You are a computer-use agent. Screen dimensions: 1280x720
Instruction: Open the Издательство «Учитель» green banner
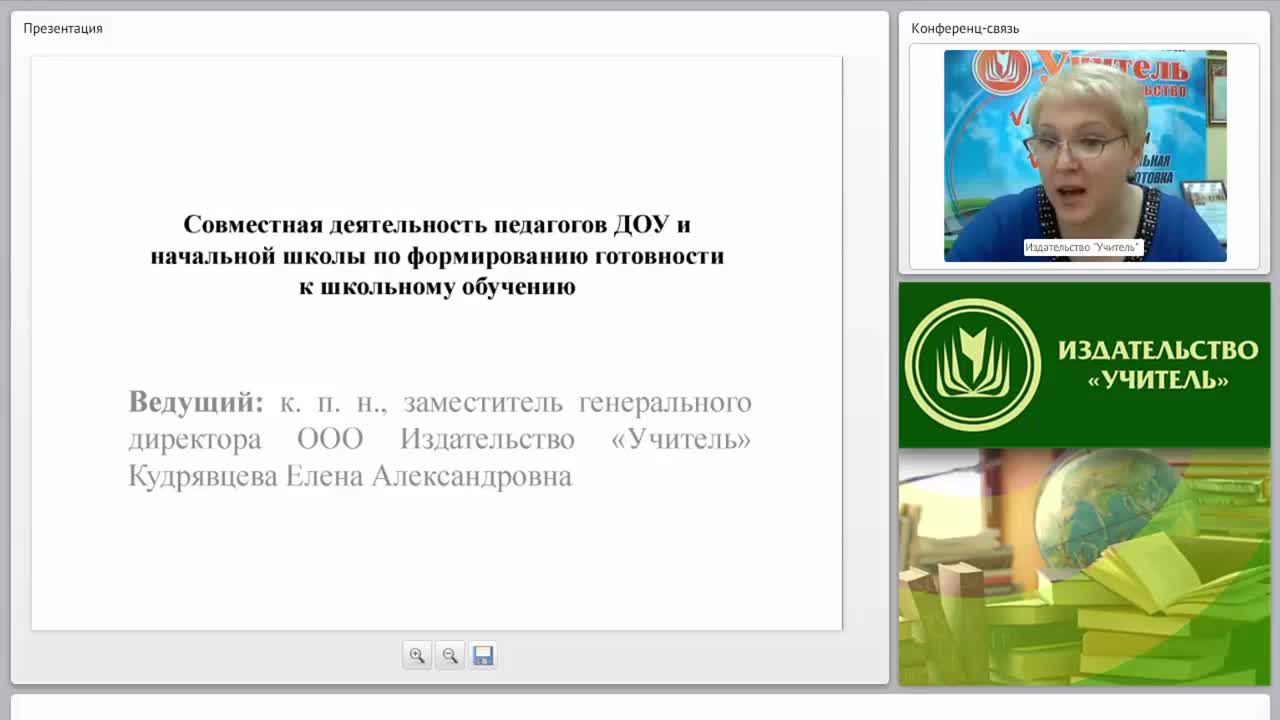[x=1084, y=365]
